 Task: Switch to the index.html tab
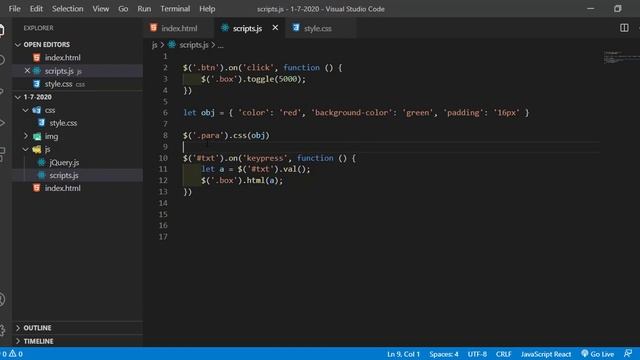[178, 28]
